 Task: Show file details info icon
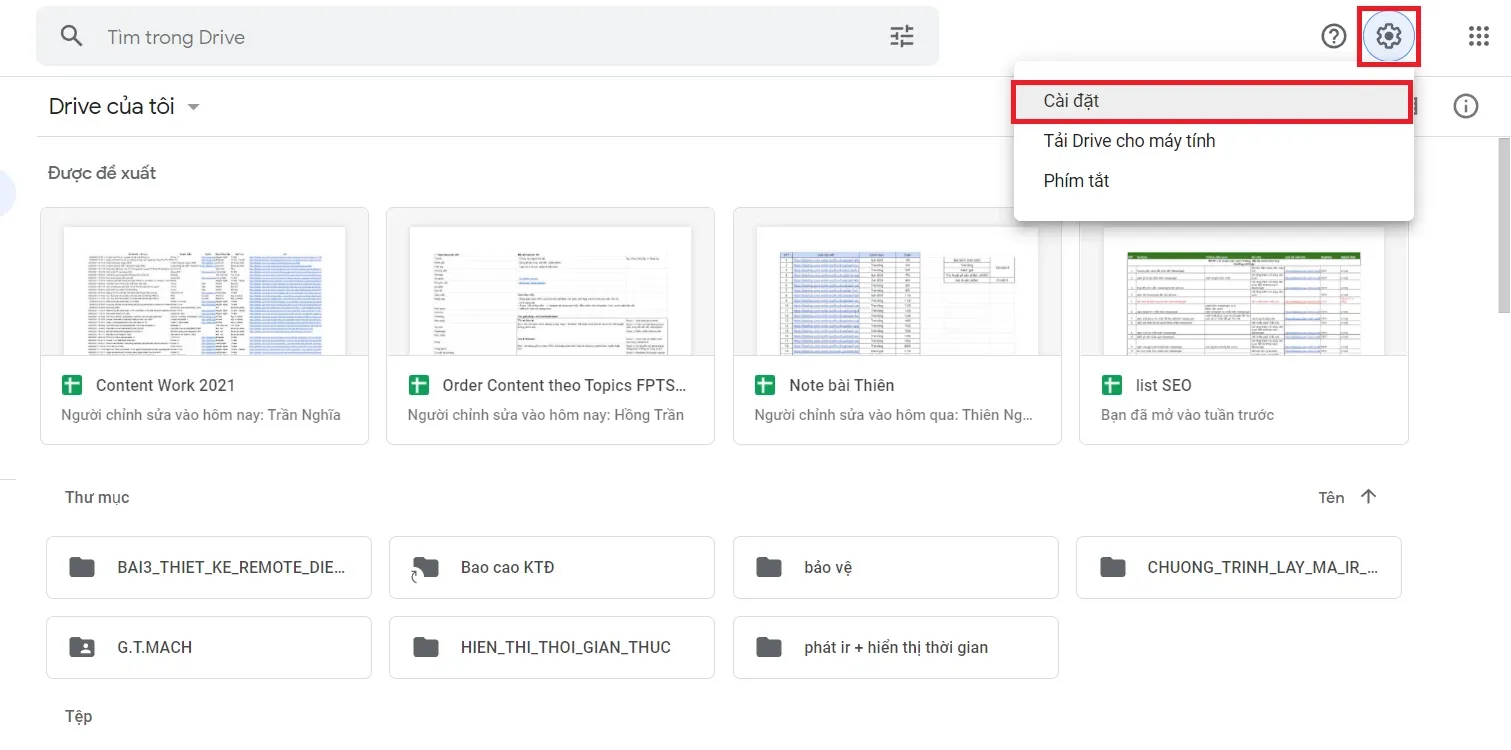coord(1466,106)
